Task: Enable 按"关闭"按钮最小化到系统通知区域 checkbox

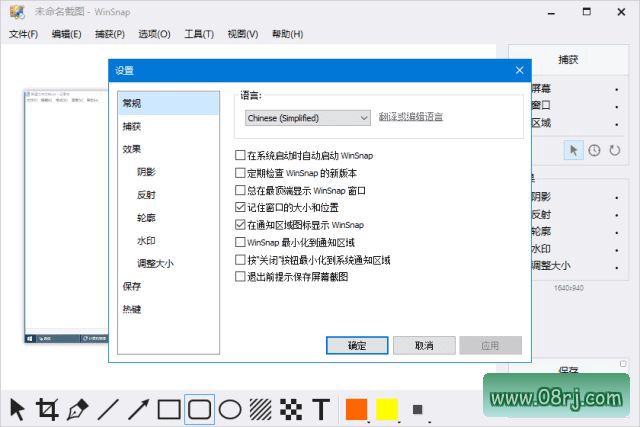Action: 240,260
